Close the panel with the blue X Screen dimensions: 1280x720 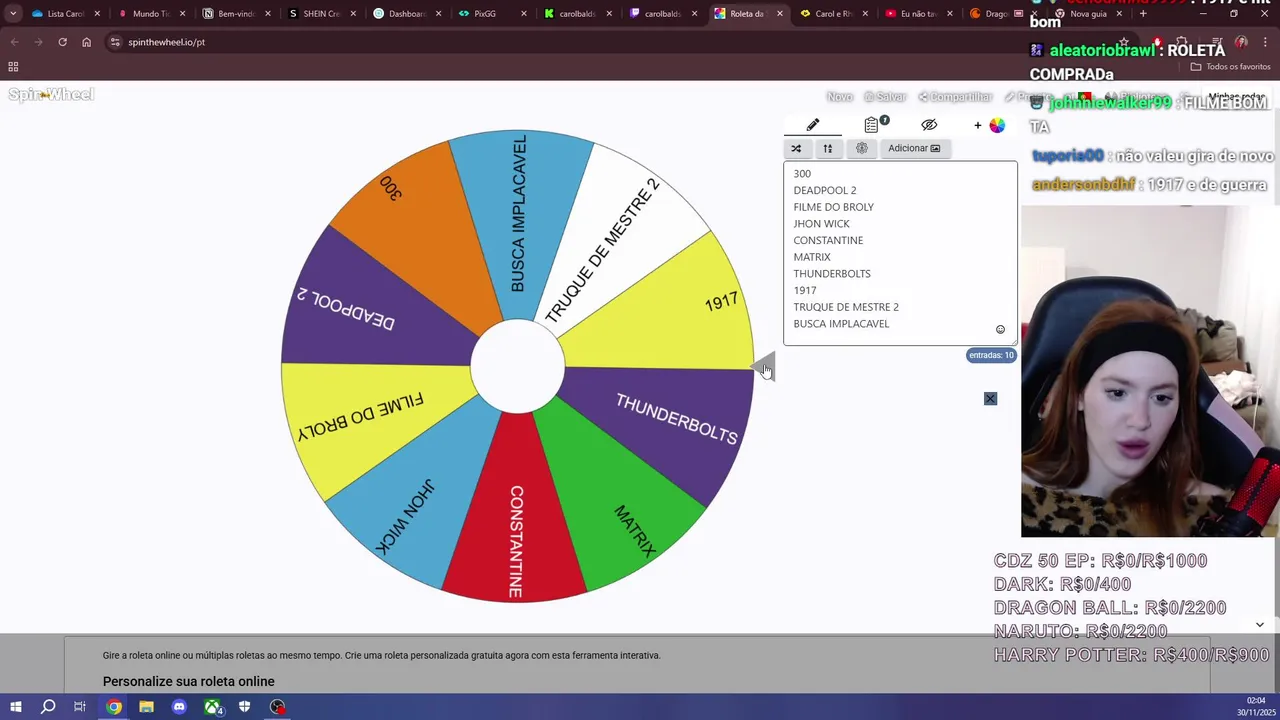[990, 399]
